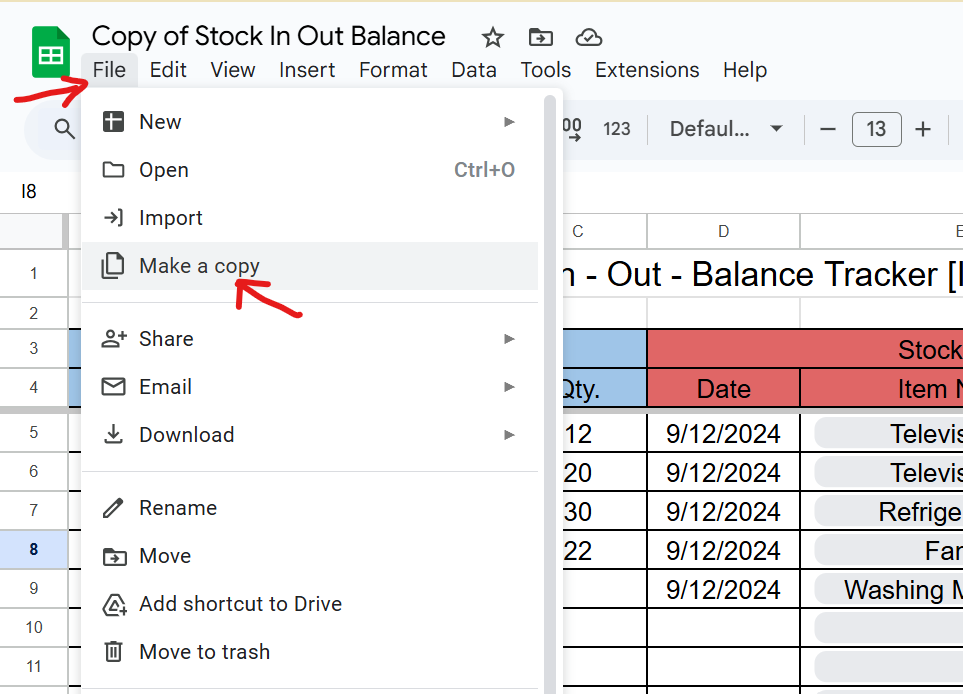Viewport: 963px width, 694px height.
Task: Decrease font size with minus button
Action: point(827,129)
